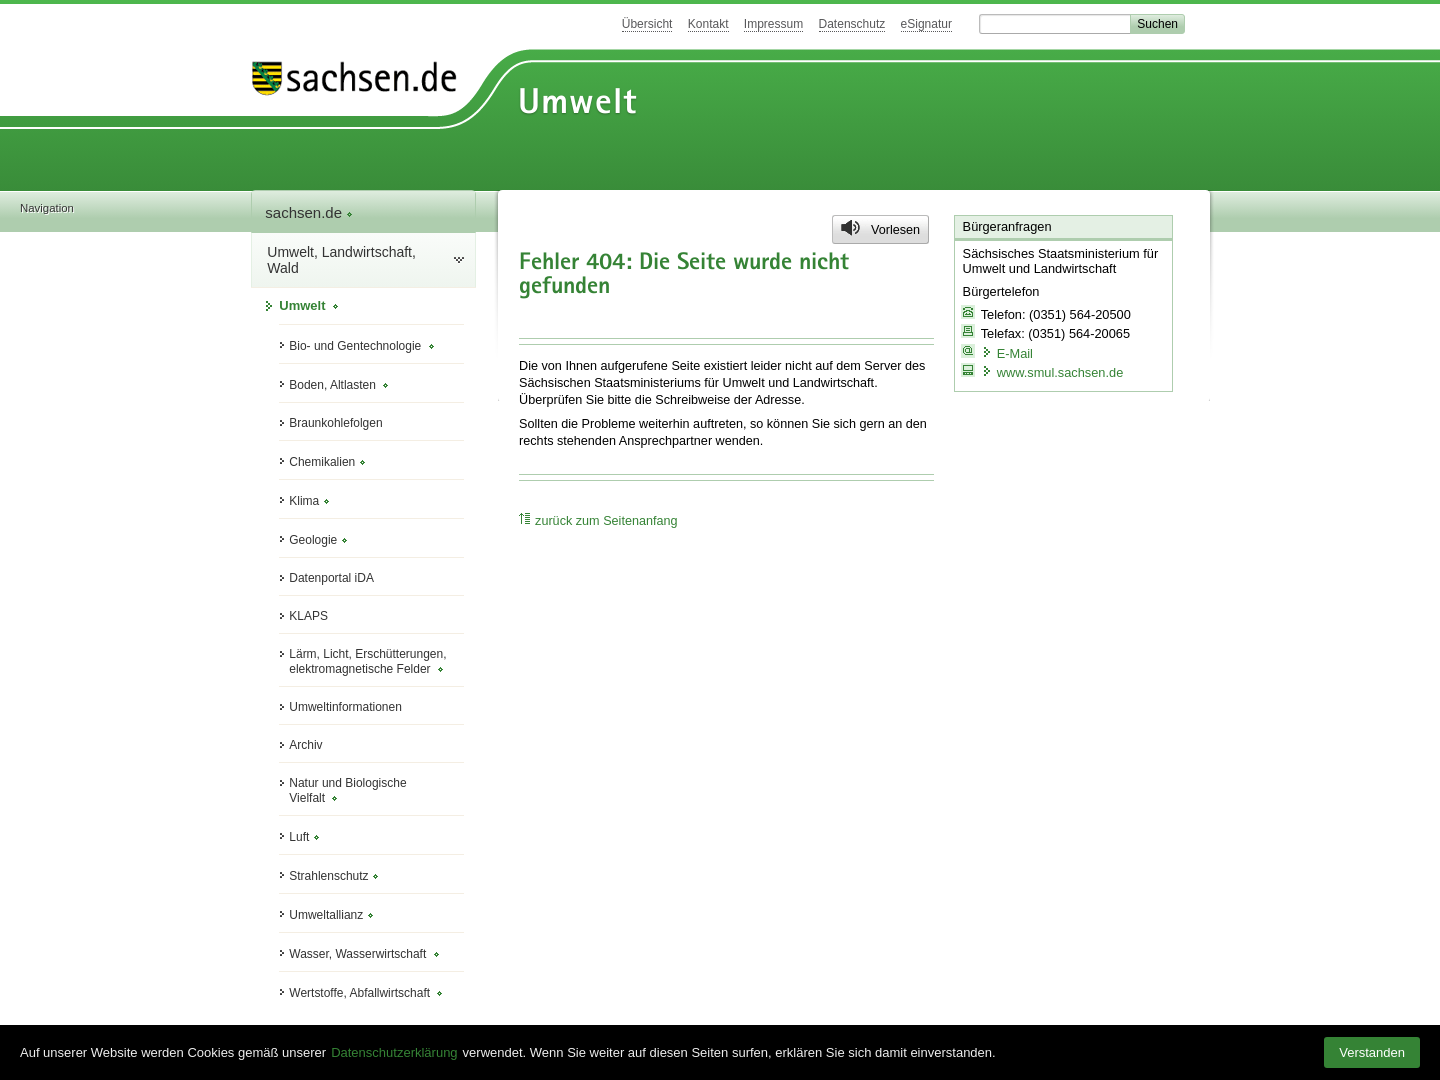The image size is (1440, 1080).
Task: Open the Kontakt top menu link
Action: pyautogui.click(x=708, y=24)
